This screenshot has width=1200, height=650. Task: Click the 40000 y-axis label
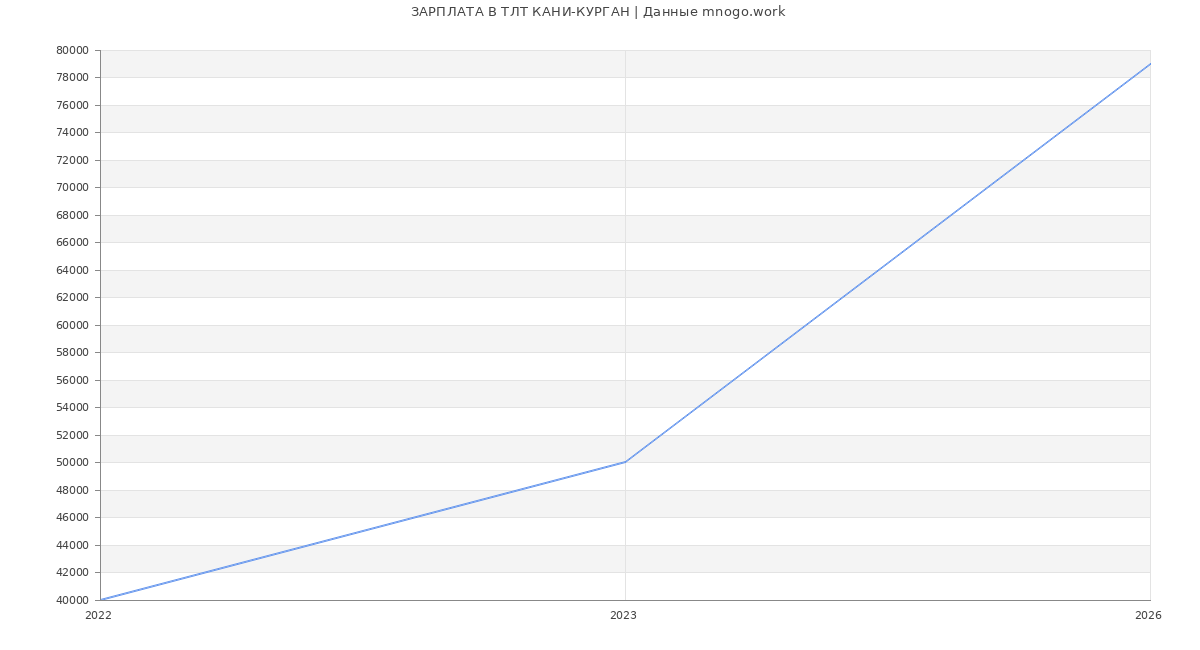click(72, 600)
